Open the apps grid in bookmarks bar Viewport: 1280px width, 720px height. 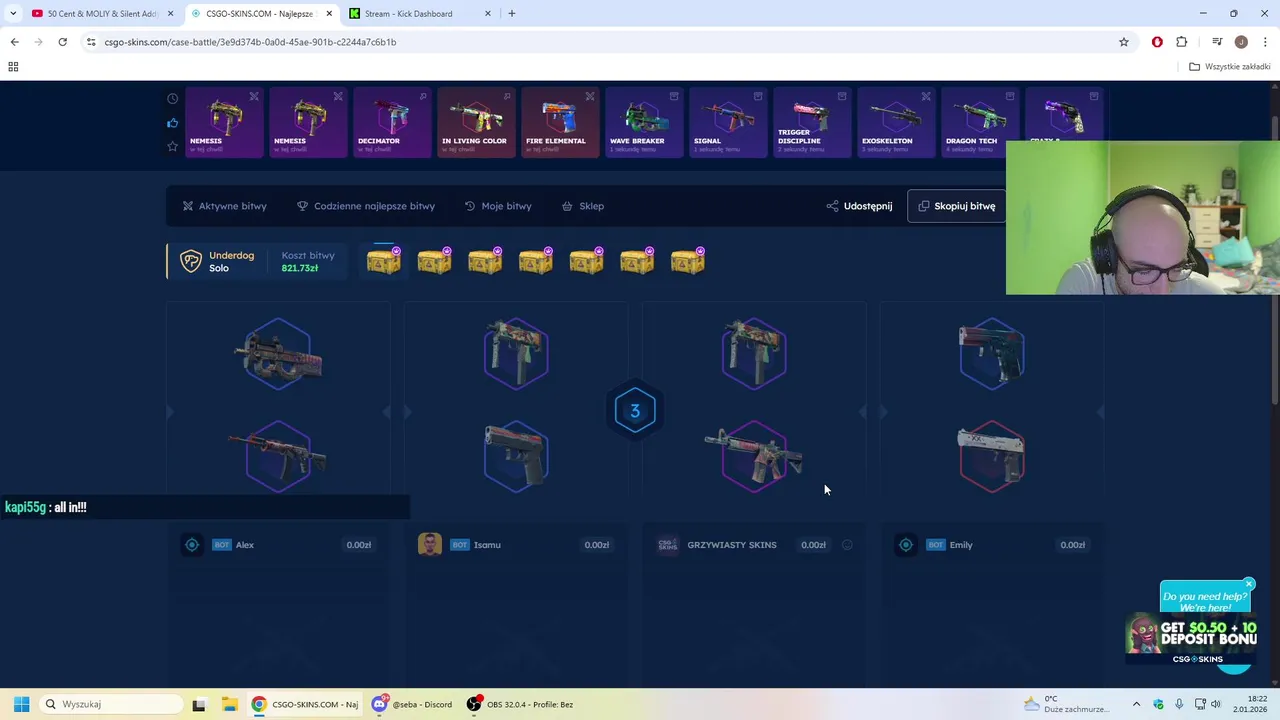pyautogui.click(x=13, y=67)
